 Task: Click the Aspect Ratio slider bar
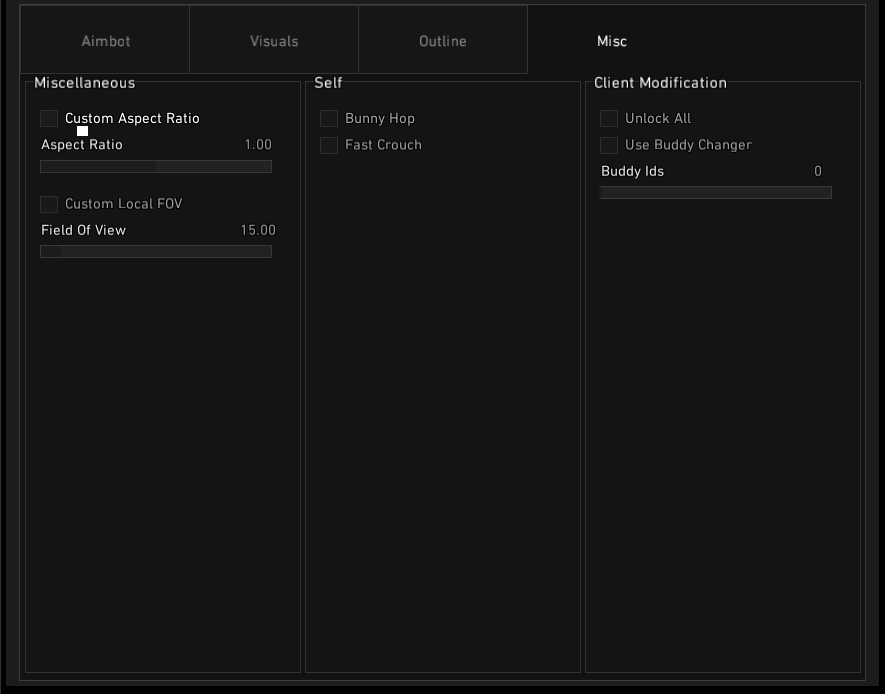click(156, 167)
